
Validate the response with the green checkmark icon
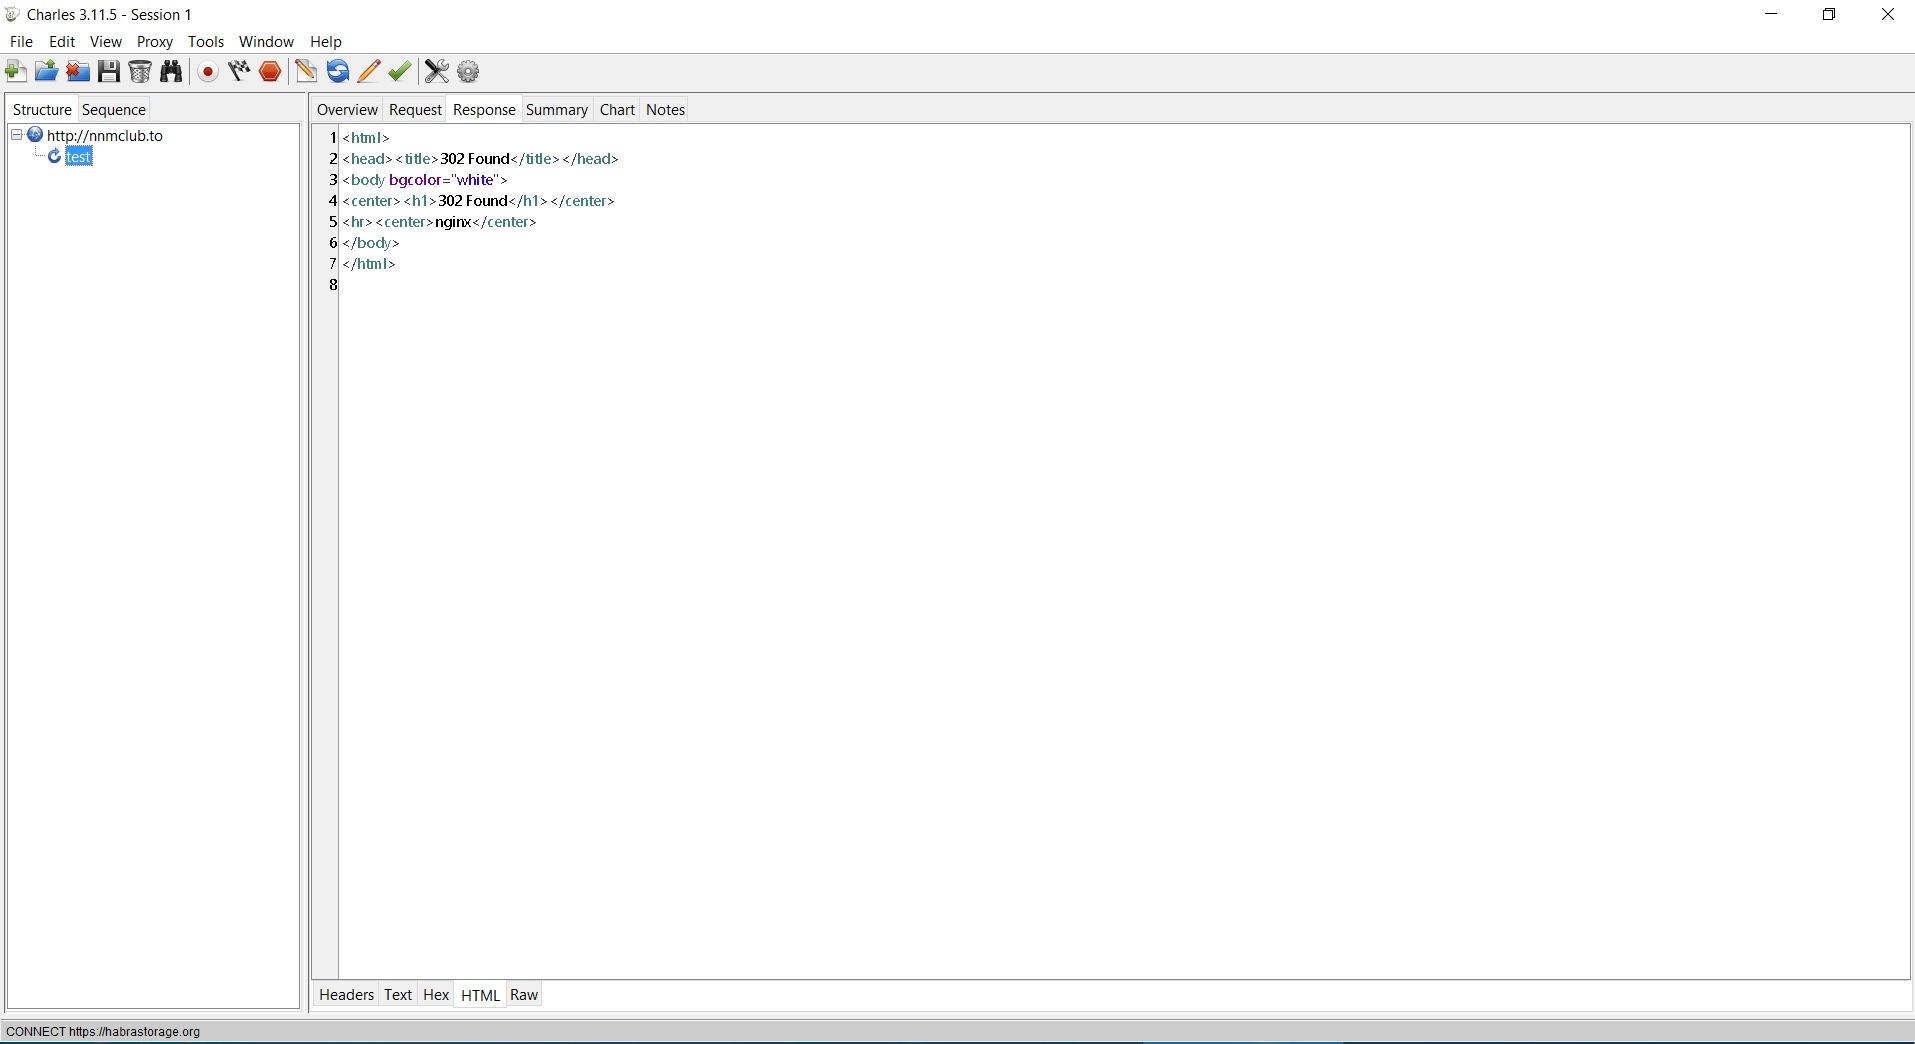pyautogui.click(x=400, y=71)
